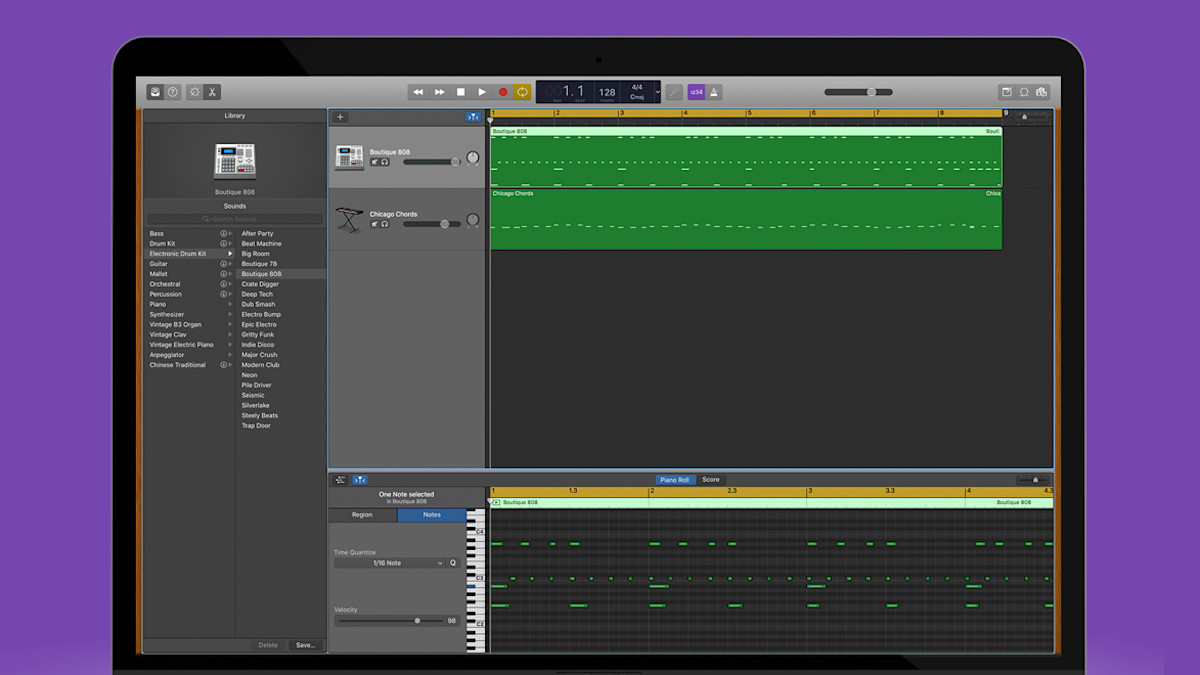
Task: Open the Smart Controls dial button
Action: point(195,92)
